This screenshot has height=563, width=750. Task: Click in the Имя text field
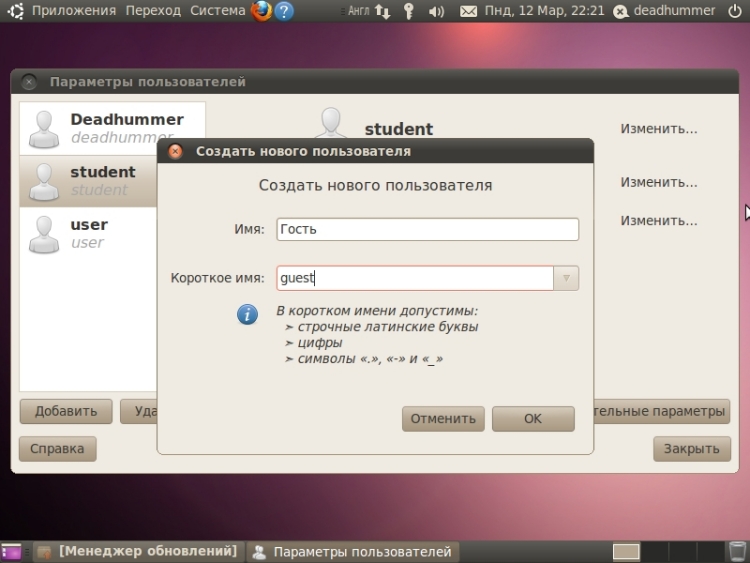point(426,229)
